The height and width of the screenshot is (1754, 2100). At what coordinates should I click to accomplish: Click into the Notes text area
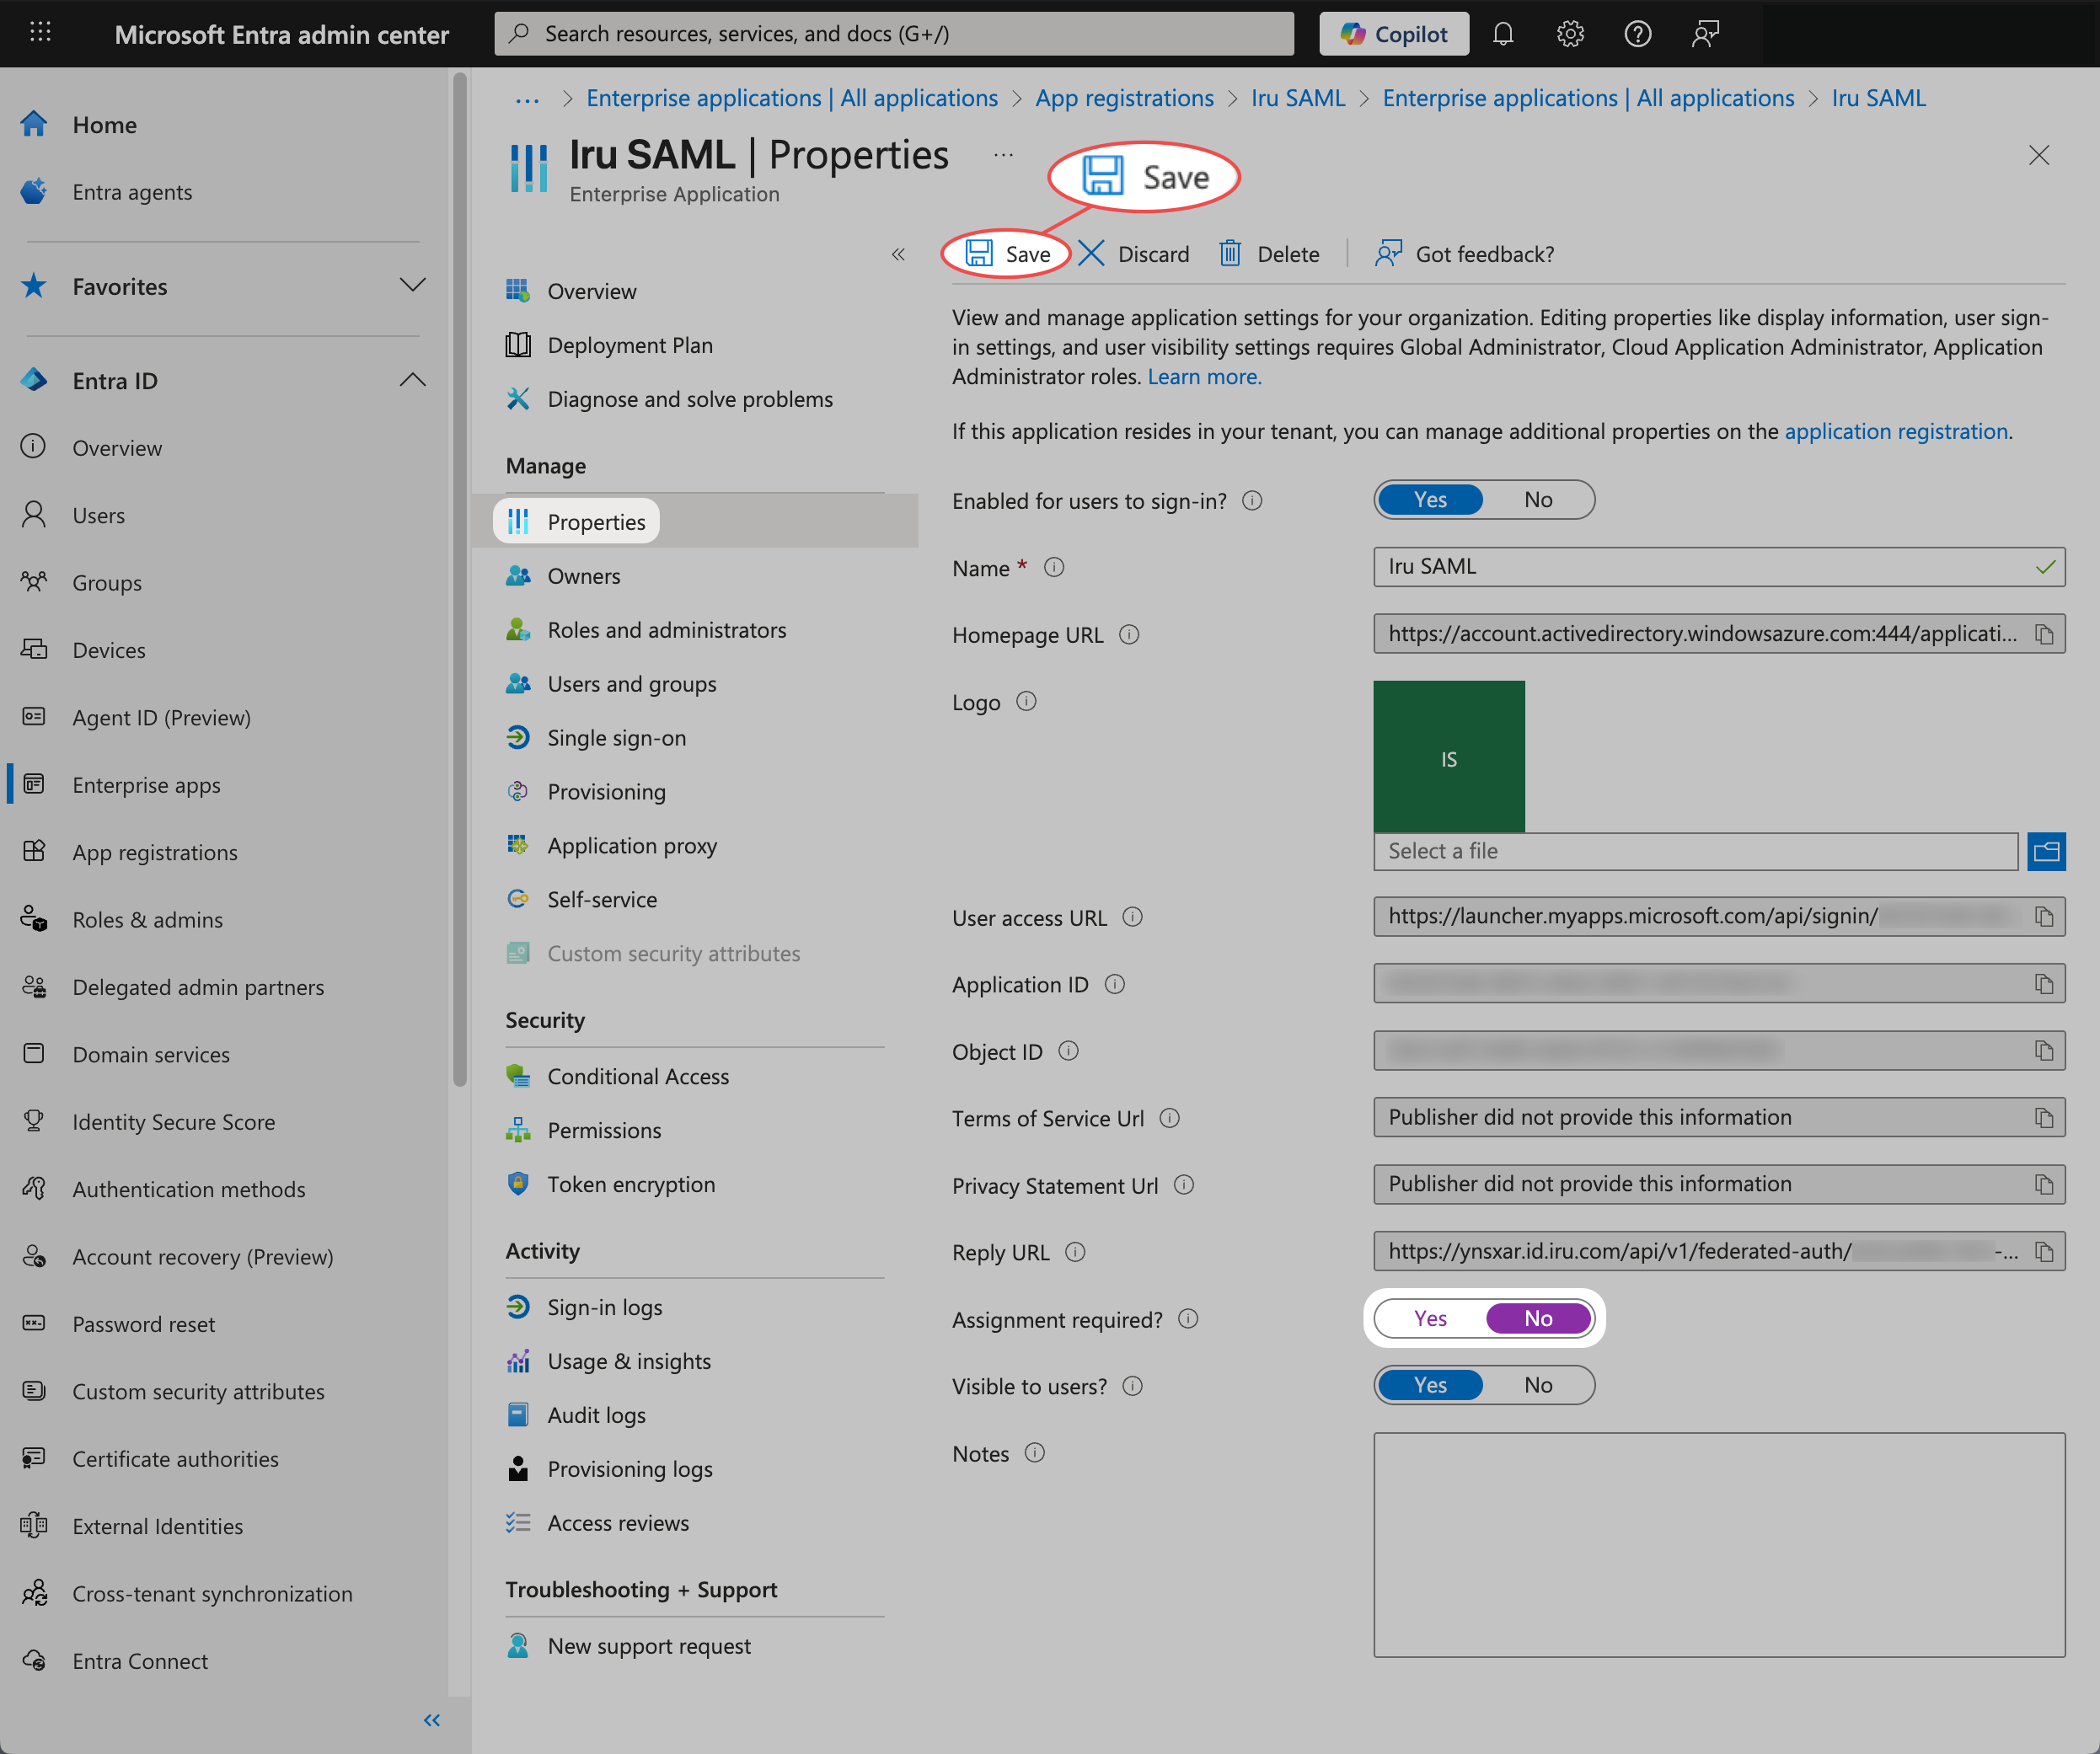[1719, 1545]
